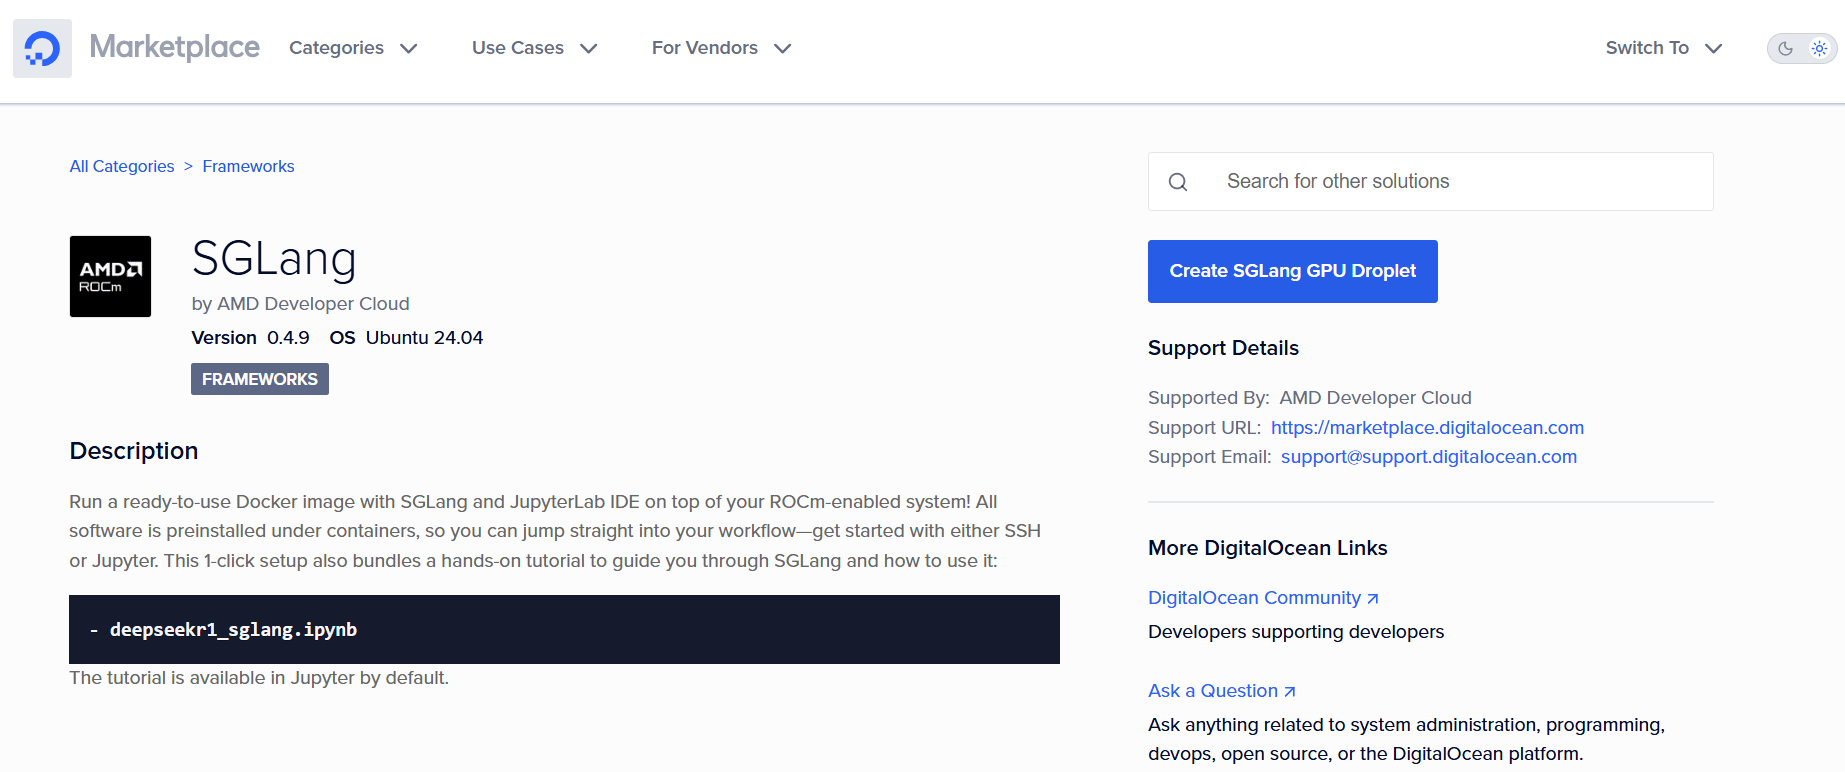Open arrow icon beside Ask a Question

[1290, 692]
